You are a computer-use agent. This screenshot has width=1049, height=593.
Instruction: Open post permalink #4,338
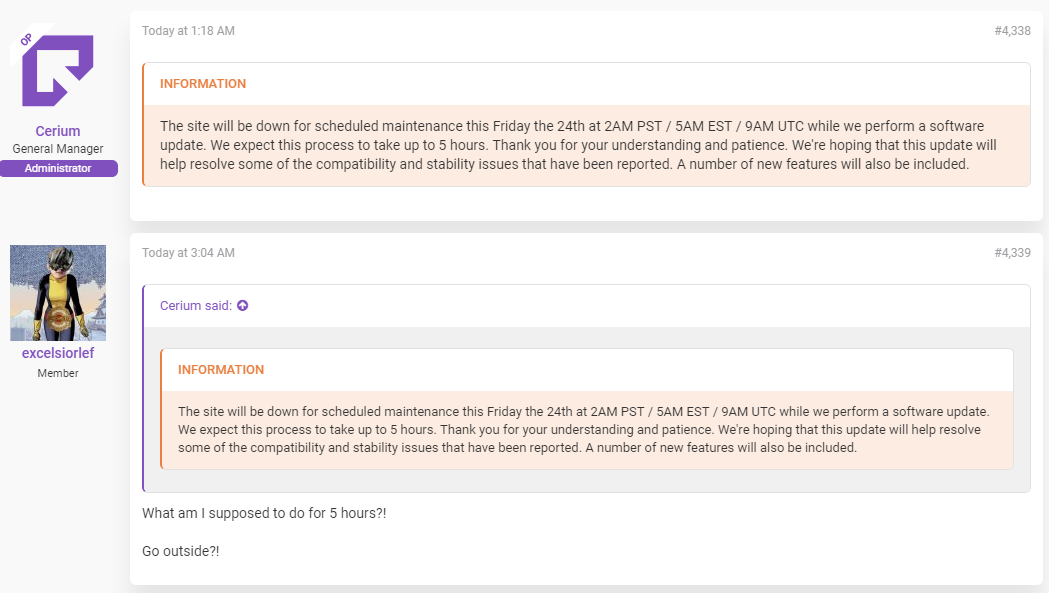[1012, 31]
